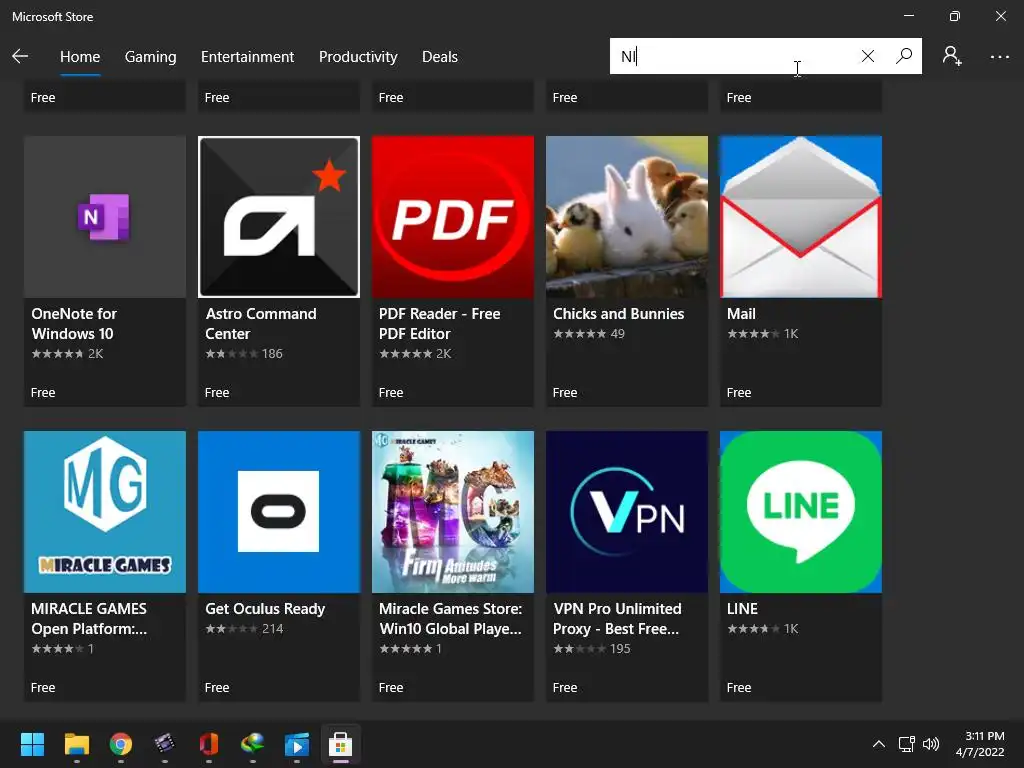The image size is (1024, 768).
Task: Click 'Get Oculus Ready' title text
Action: (265, 609)
